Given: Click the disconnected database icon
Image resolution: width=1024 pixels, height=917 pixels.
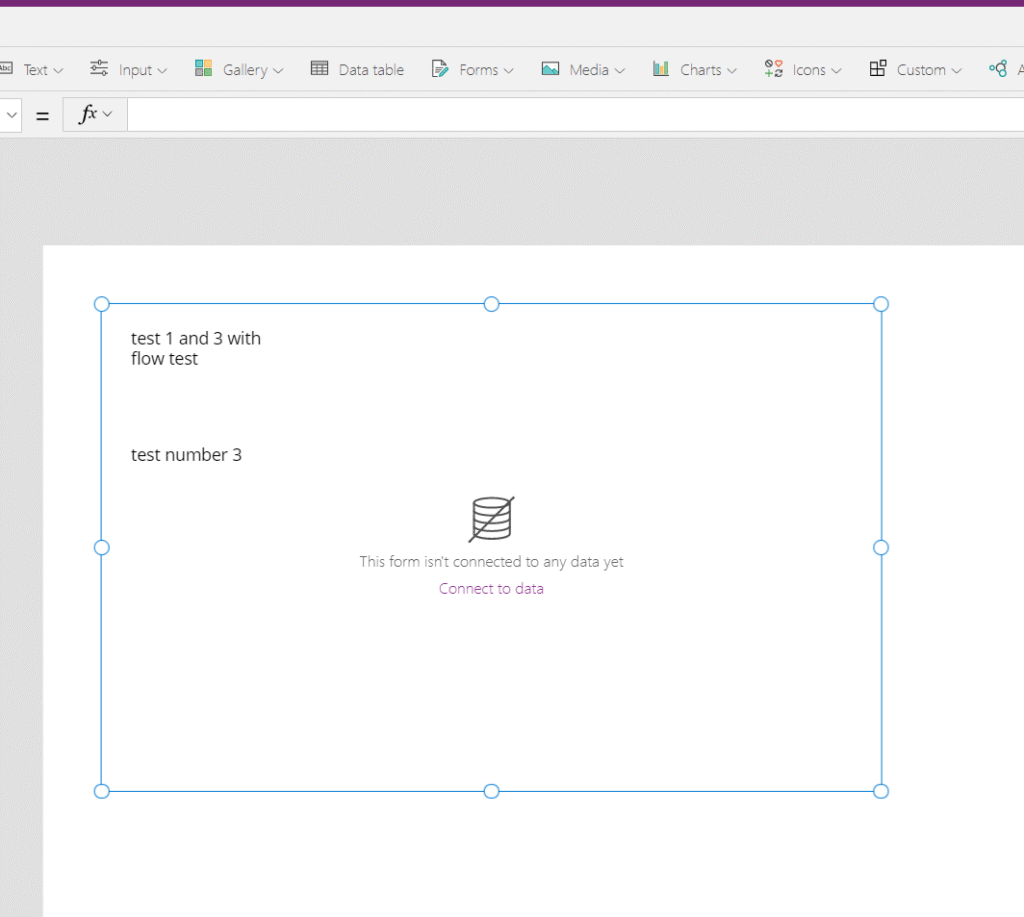Looking at the screenshot, I should click(x=491, y=519).
